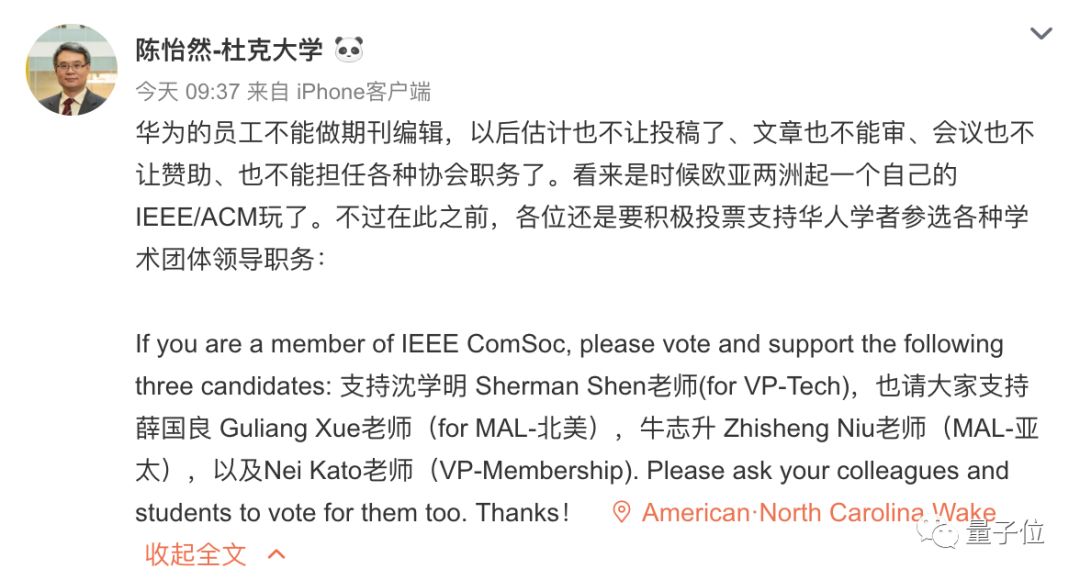Click the up chevron next to 收起全文
Screen dimensions: 1080x580
pyautogui.click(x=277, y=554)
